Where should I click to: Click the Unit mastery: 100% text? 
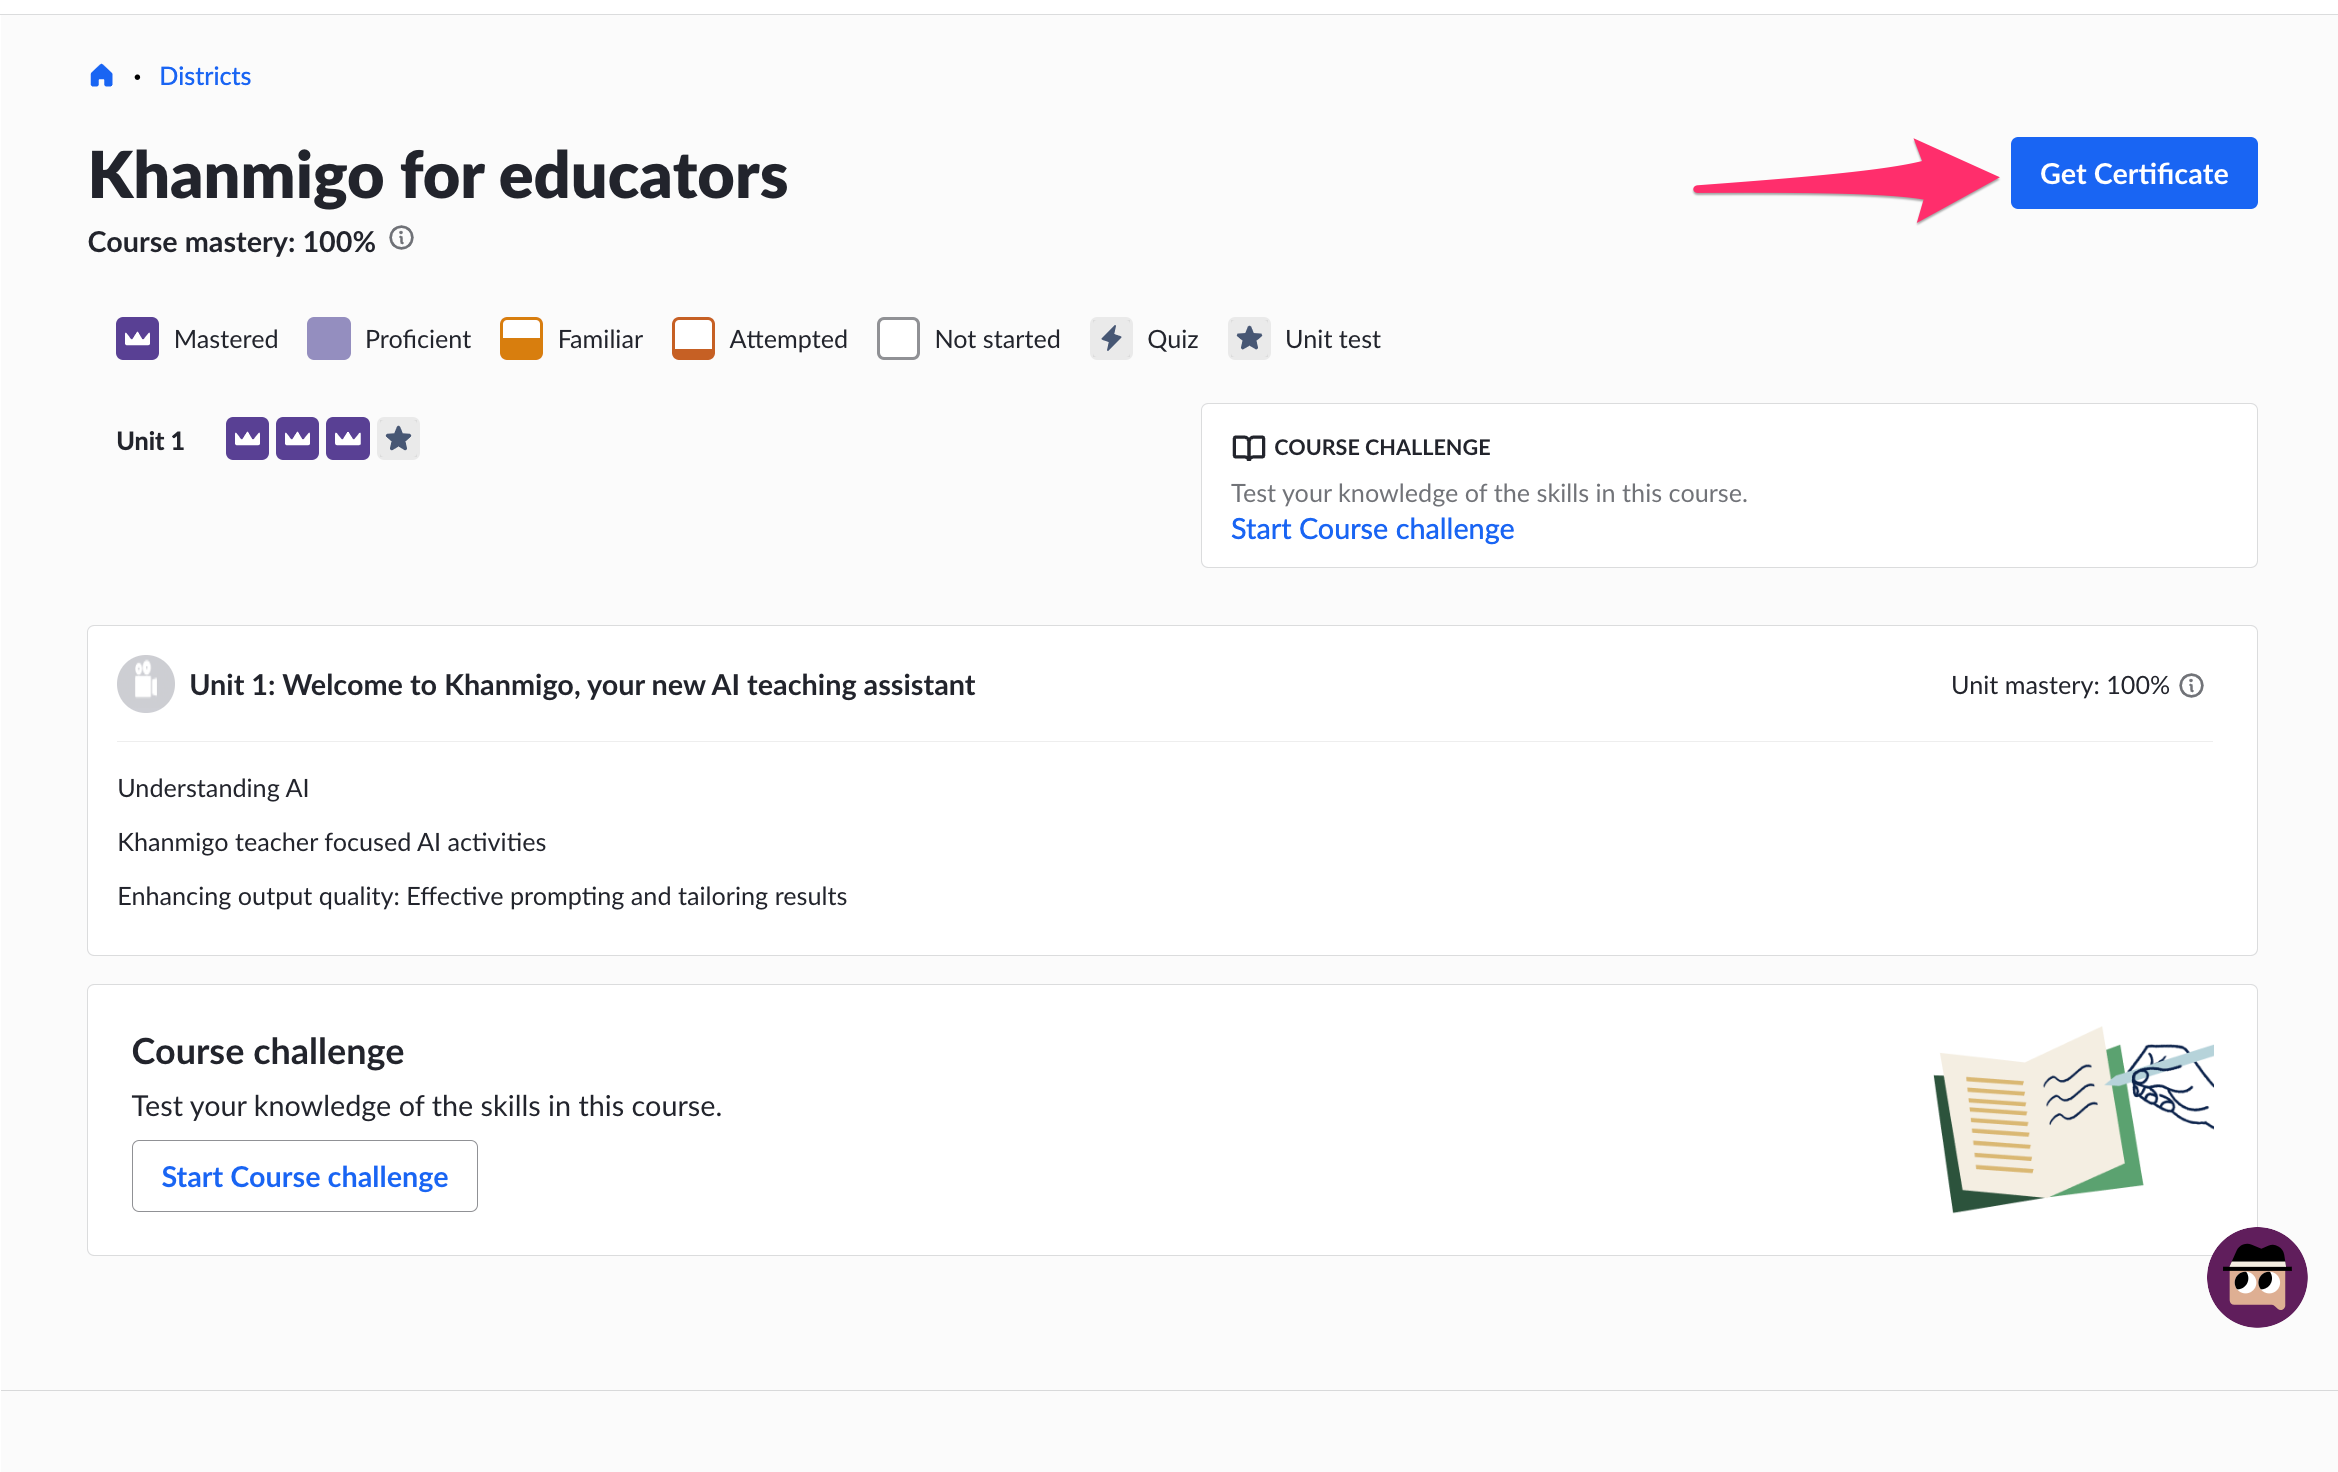(2060, 685)
